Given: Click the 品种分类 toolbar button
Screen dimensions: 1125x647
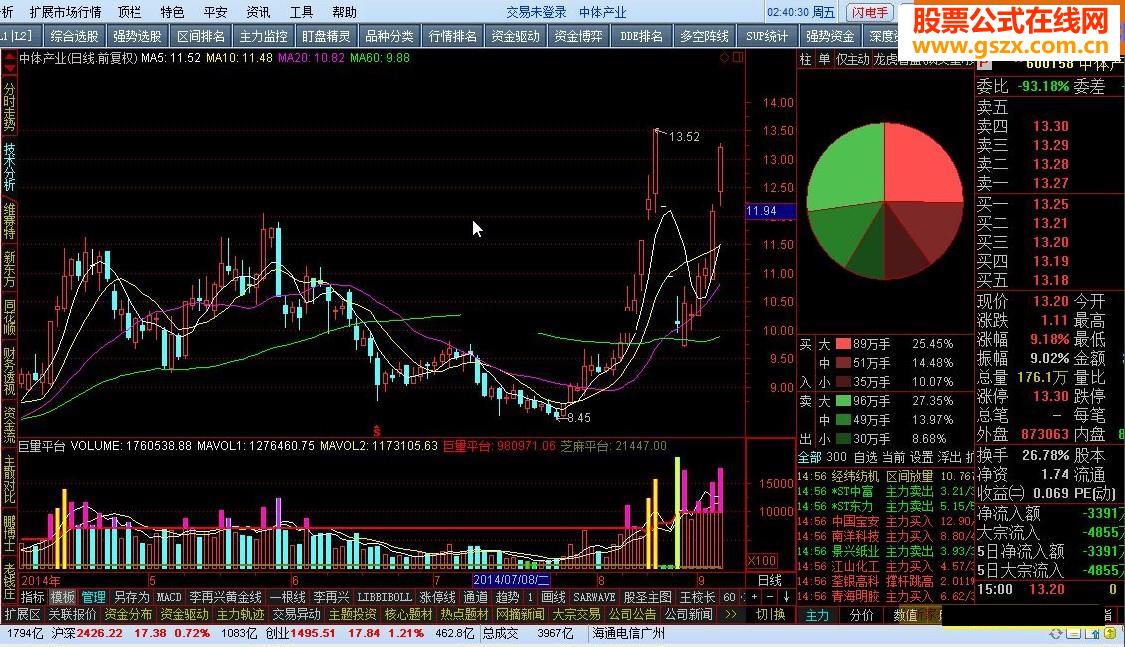Looking at the screenshot, I should coord(390,36).
